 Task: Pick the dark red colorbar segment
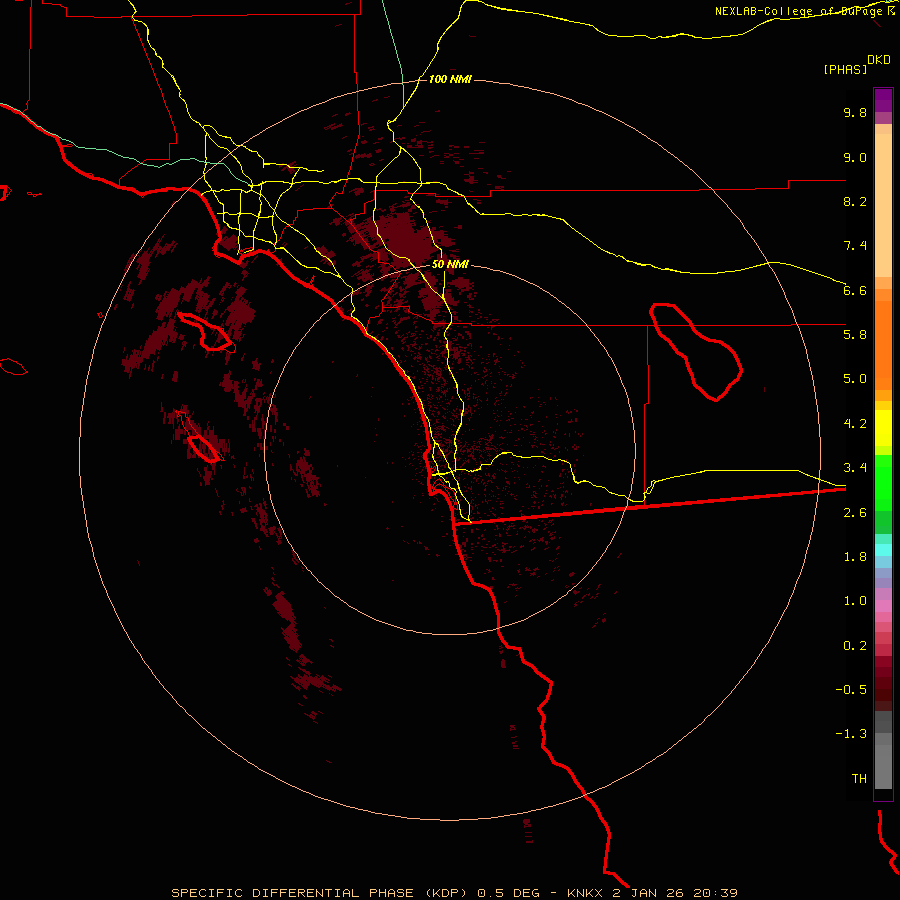883,683
